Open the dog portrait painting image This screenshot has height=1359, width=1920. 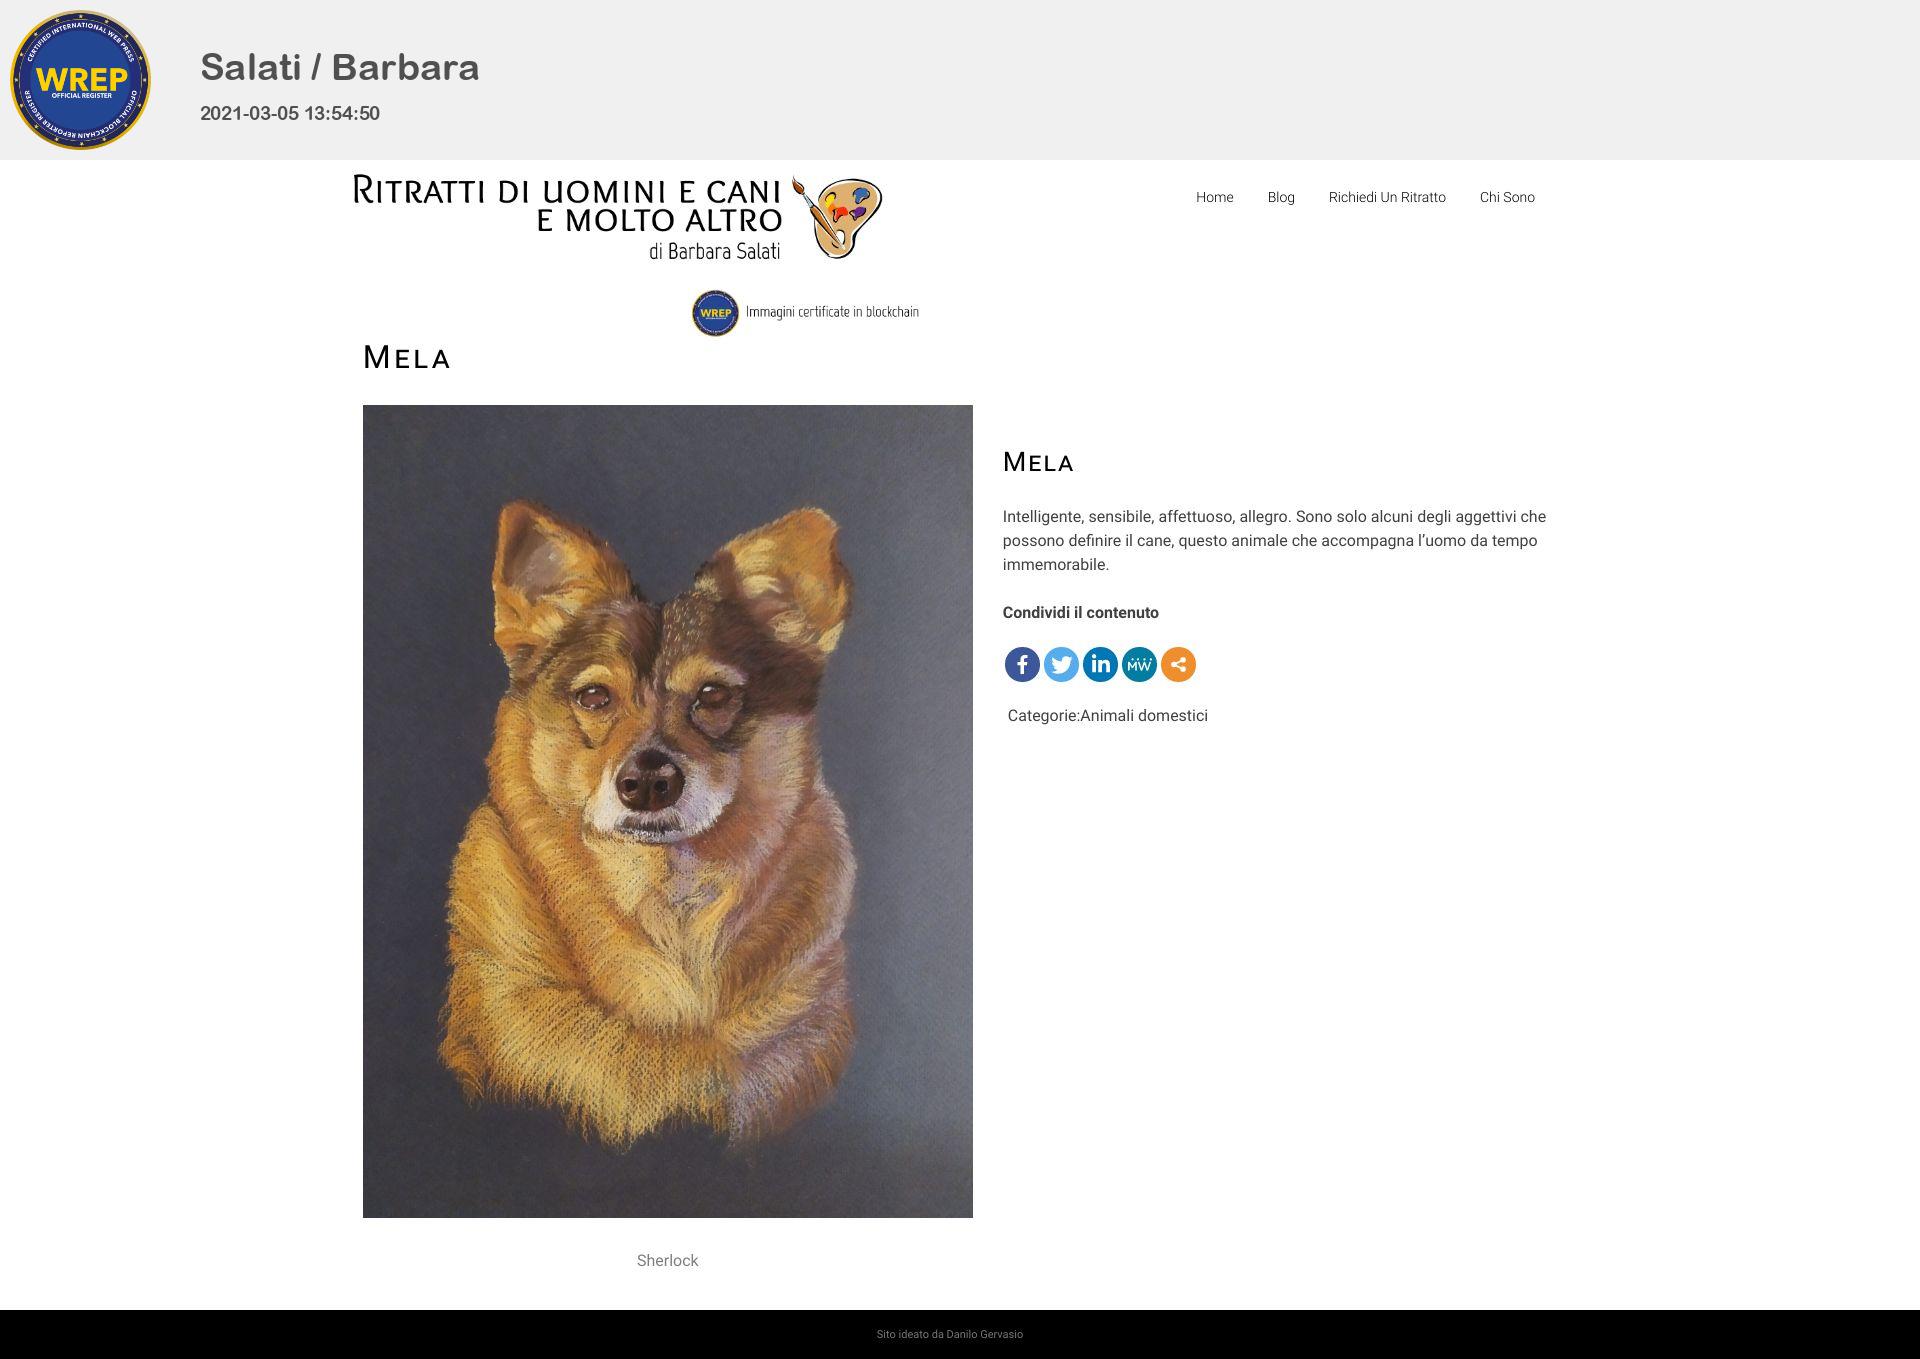pos(667,811)
